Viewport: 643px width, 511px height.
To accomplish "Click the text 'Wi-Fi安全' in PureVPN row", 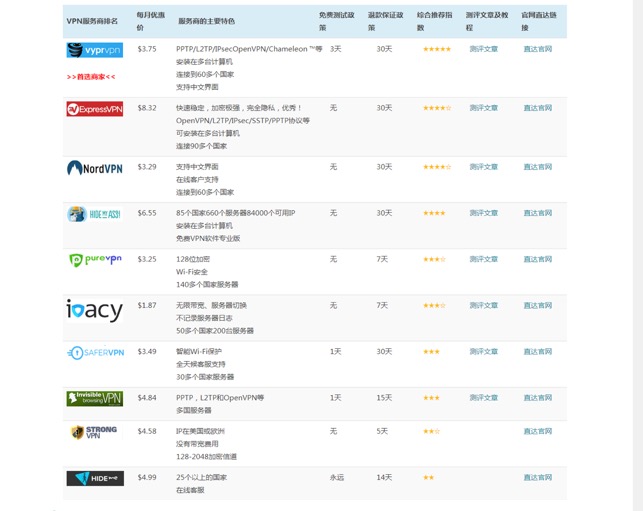I will [x=192, y=272].
